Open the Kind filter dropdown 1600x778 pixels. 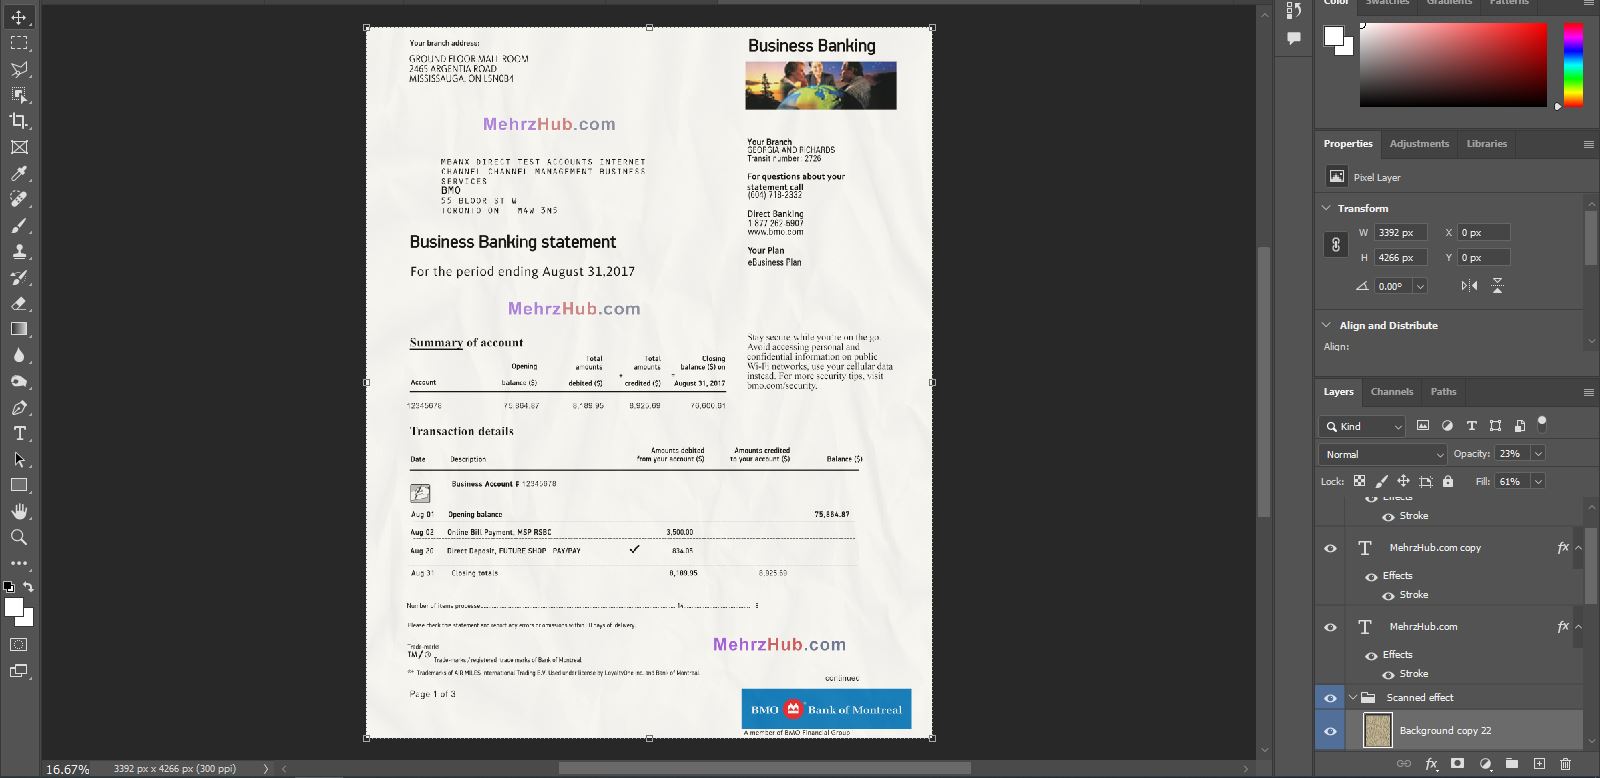click(x=1362, y=426)
